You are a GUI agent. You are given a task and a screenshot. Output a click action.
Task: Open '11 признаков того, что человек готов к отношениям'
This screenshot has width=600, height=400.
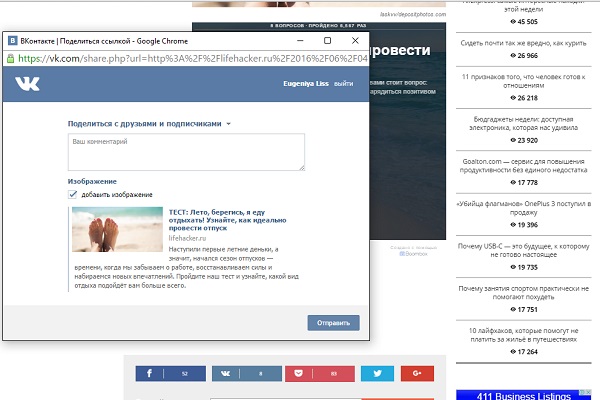tap(523, 81)
